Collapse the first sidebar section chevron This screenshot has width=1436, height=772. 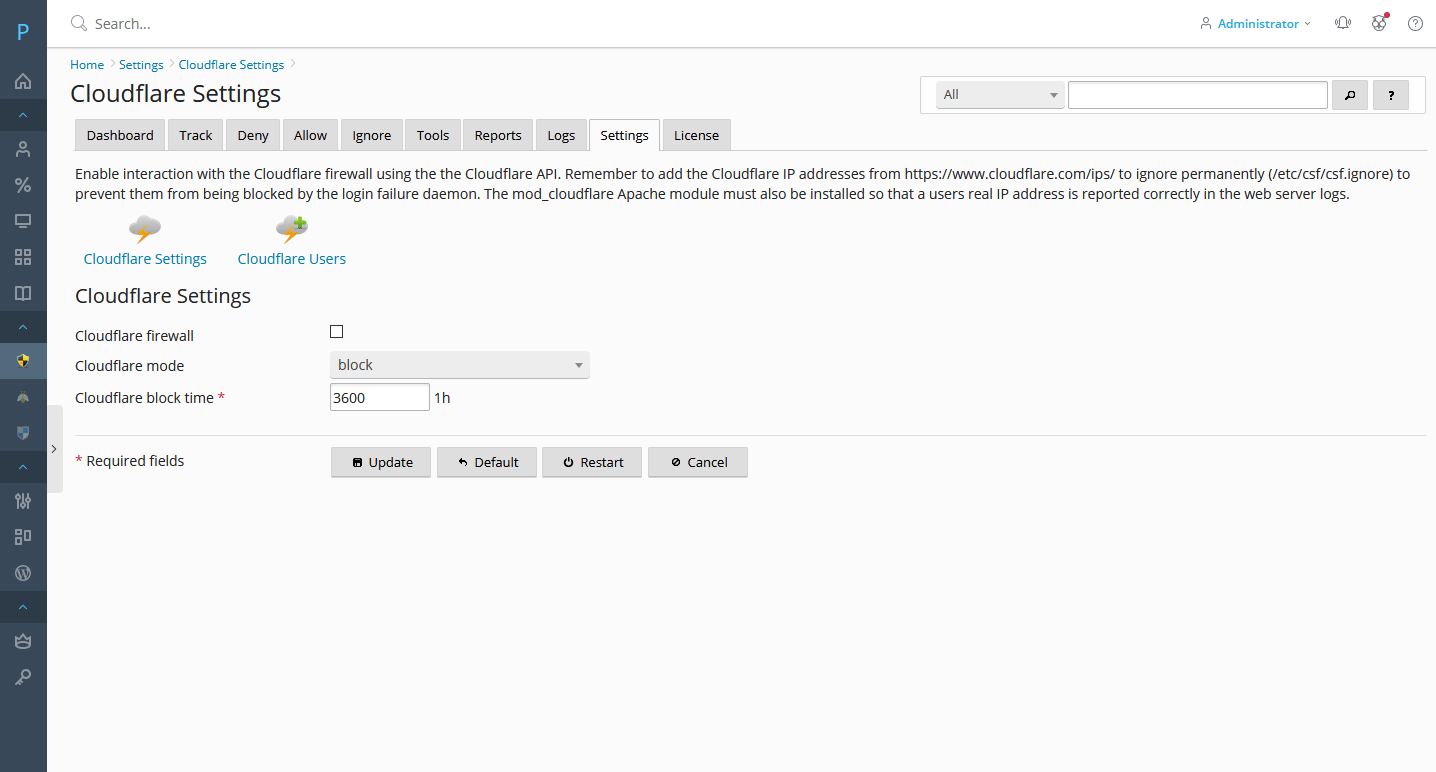(x=23, y=116)
